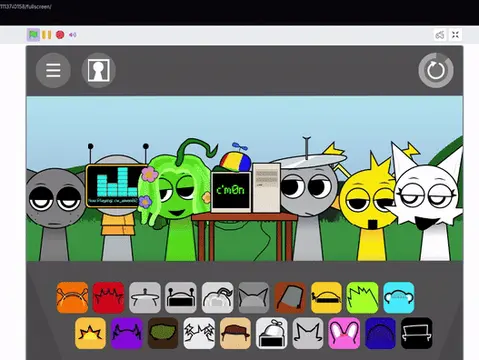Open the keyhole portrait button
The width and height of the screenshot is (479, 360).
[98, 70]
